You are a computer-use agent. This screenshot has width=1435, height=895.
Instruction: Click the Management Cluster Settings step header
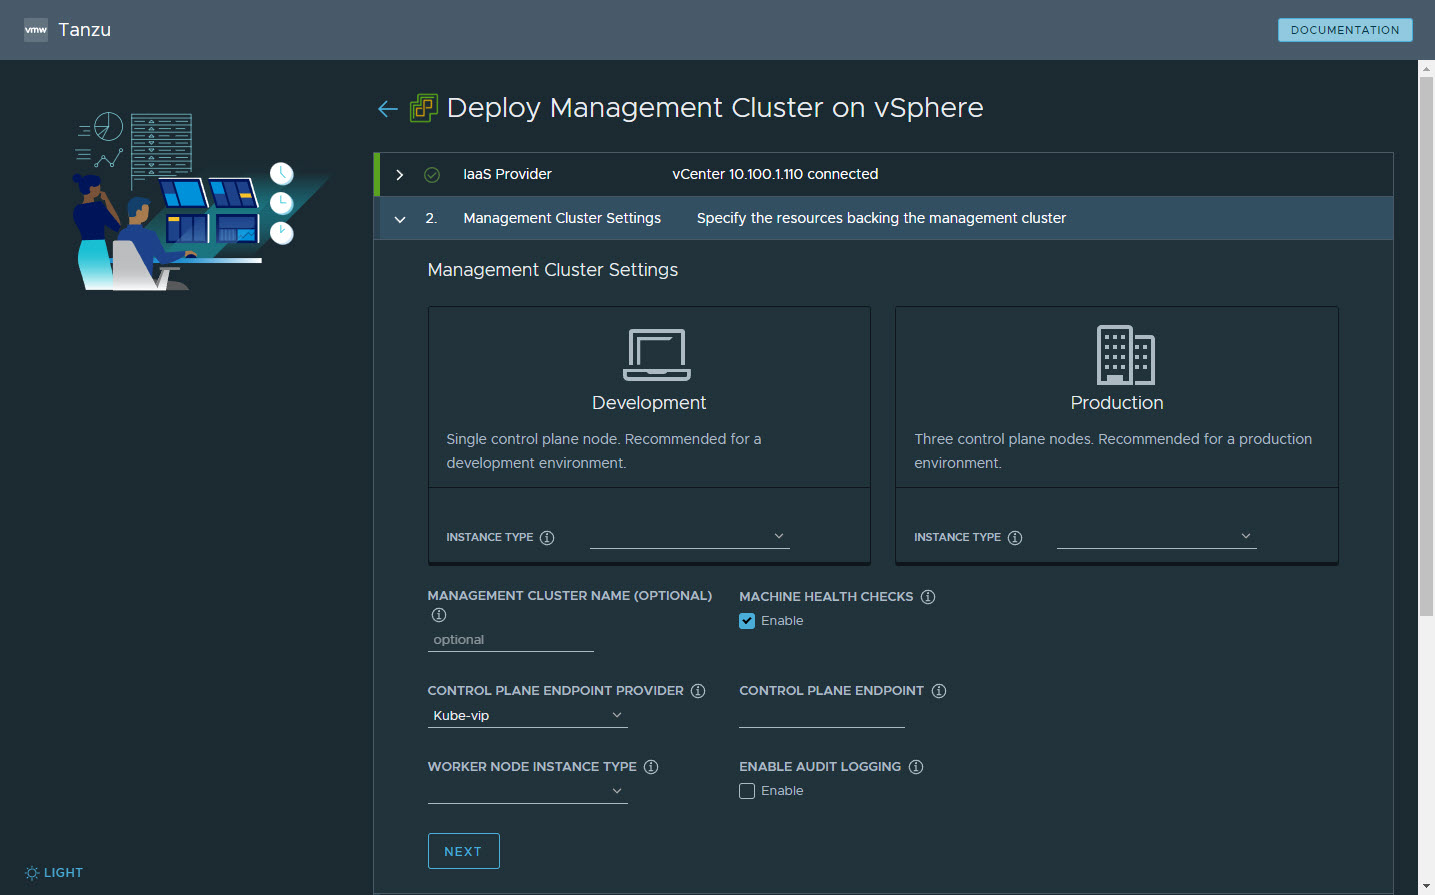tap(884, 218)
